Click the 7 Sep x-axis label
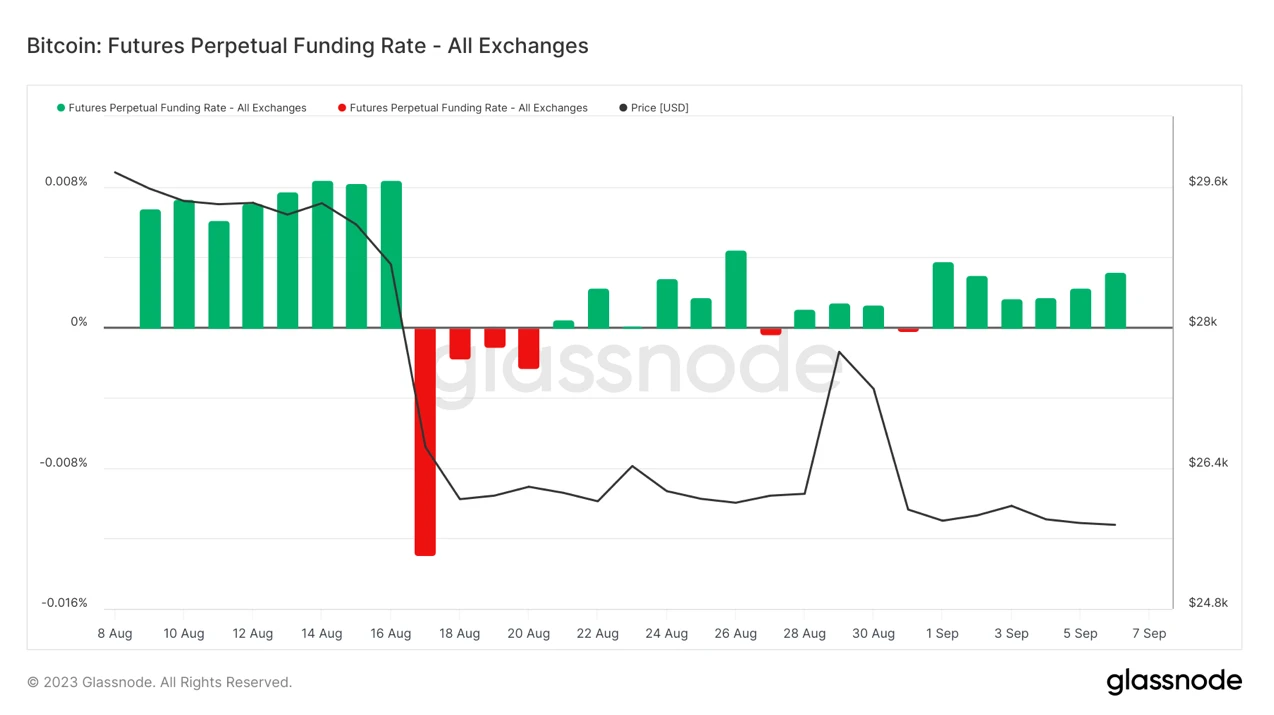This screenshot has height=715, width=1274. coord(1149,633)
